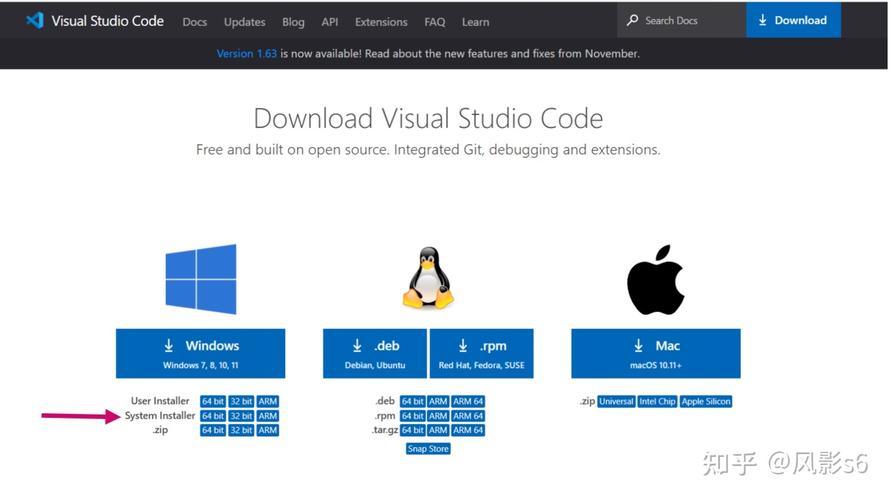
Task: Download Linux .tar.gz ARM archive
Action: (438, 430)
